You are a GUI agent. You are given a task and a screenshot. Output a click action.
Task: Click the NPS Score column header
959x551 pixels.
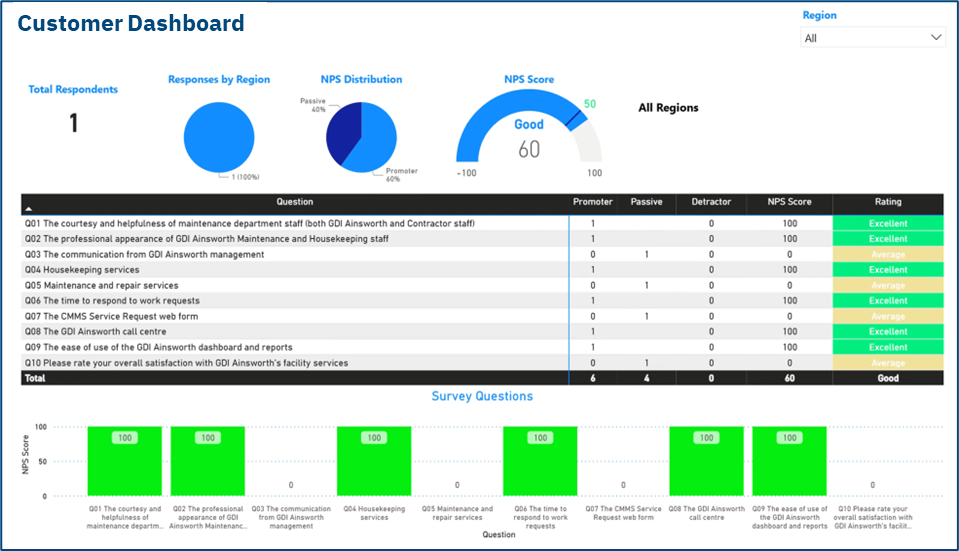click(789, 202)
